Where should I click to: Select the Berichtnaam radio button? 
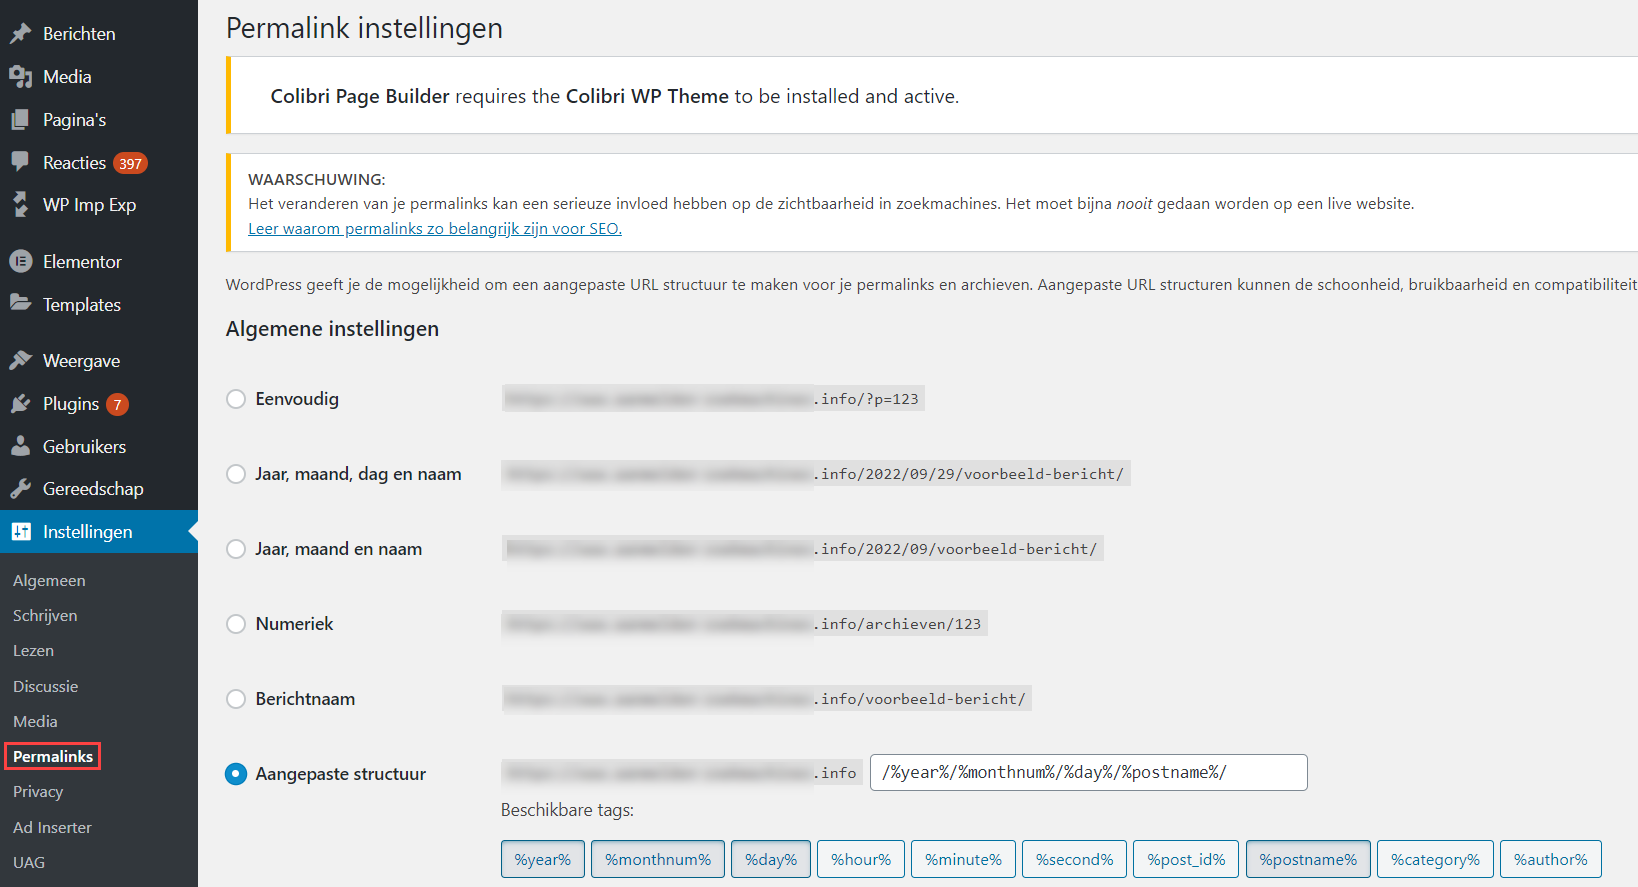[236, 699]
